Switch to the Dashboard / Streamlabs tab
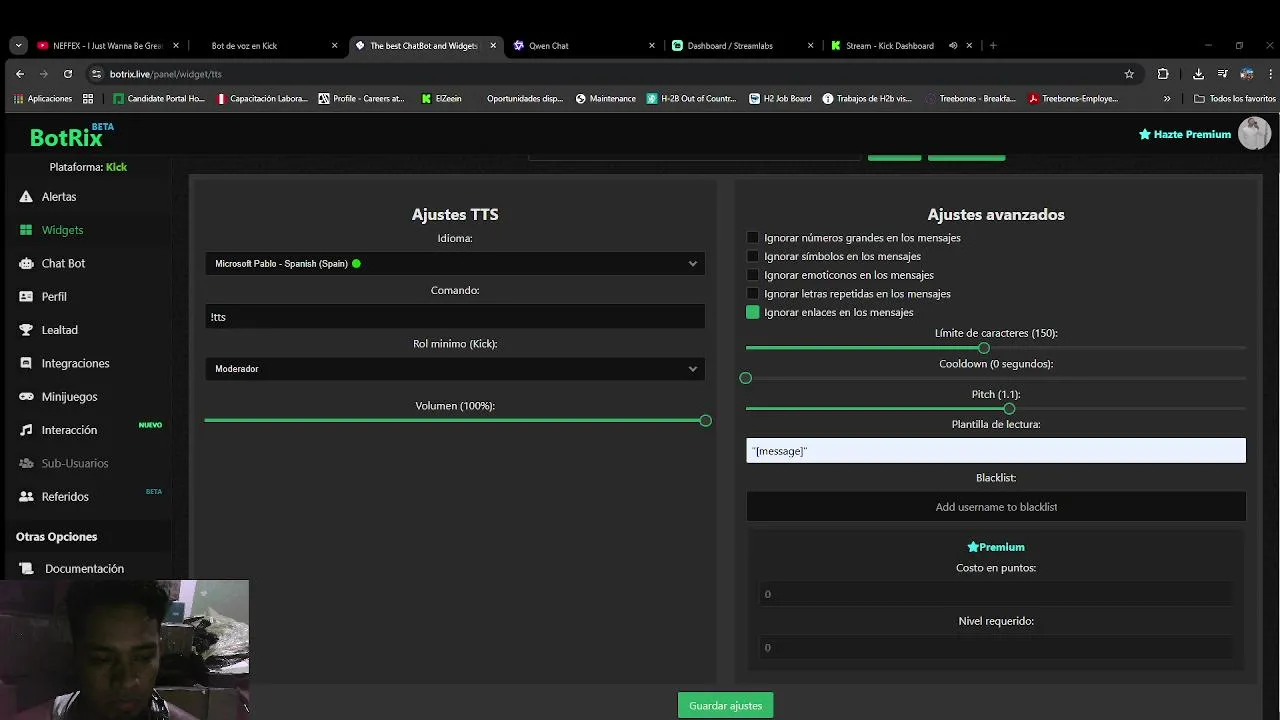 pos(743,45)
